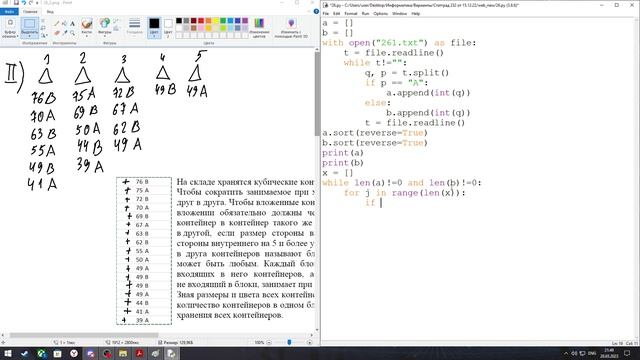Click the image Resize icon in Paint ribbon
The width and height of the screenshot is (640, 360).
coord(43,28)
